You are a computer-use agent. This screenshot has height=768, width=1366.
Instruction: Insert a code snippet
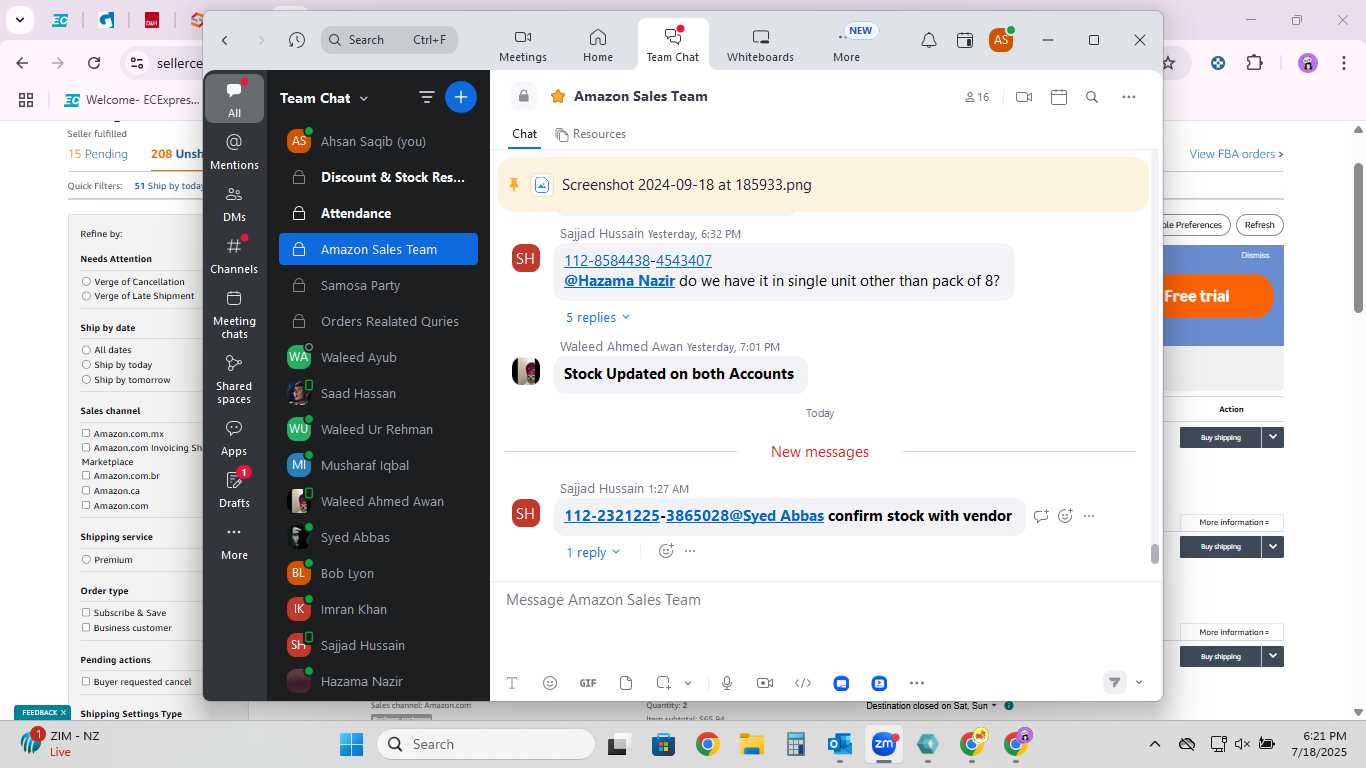tap(803, 683)
